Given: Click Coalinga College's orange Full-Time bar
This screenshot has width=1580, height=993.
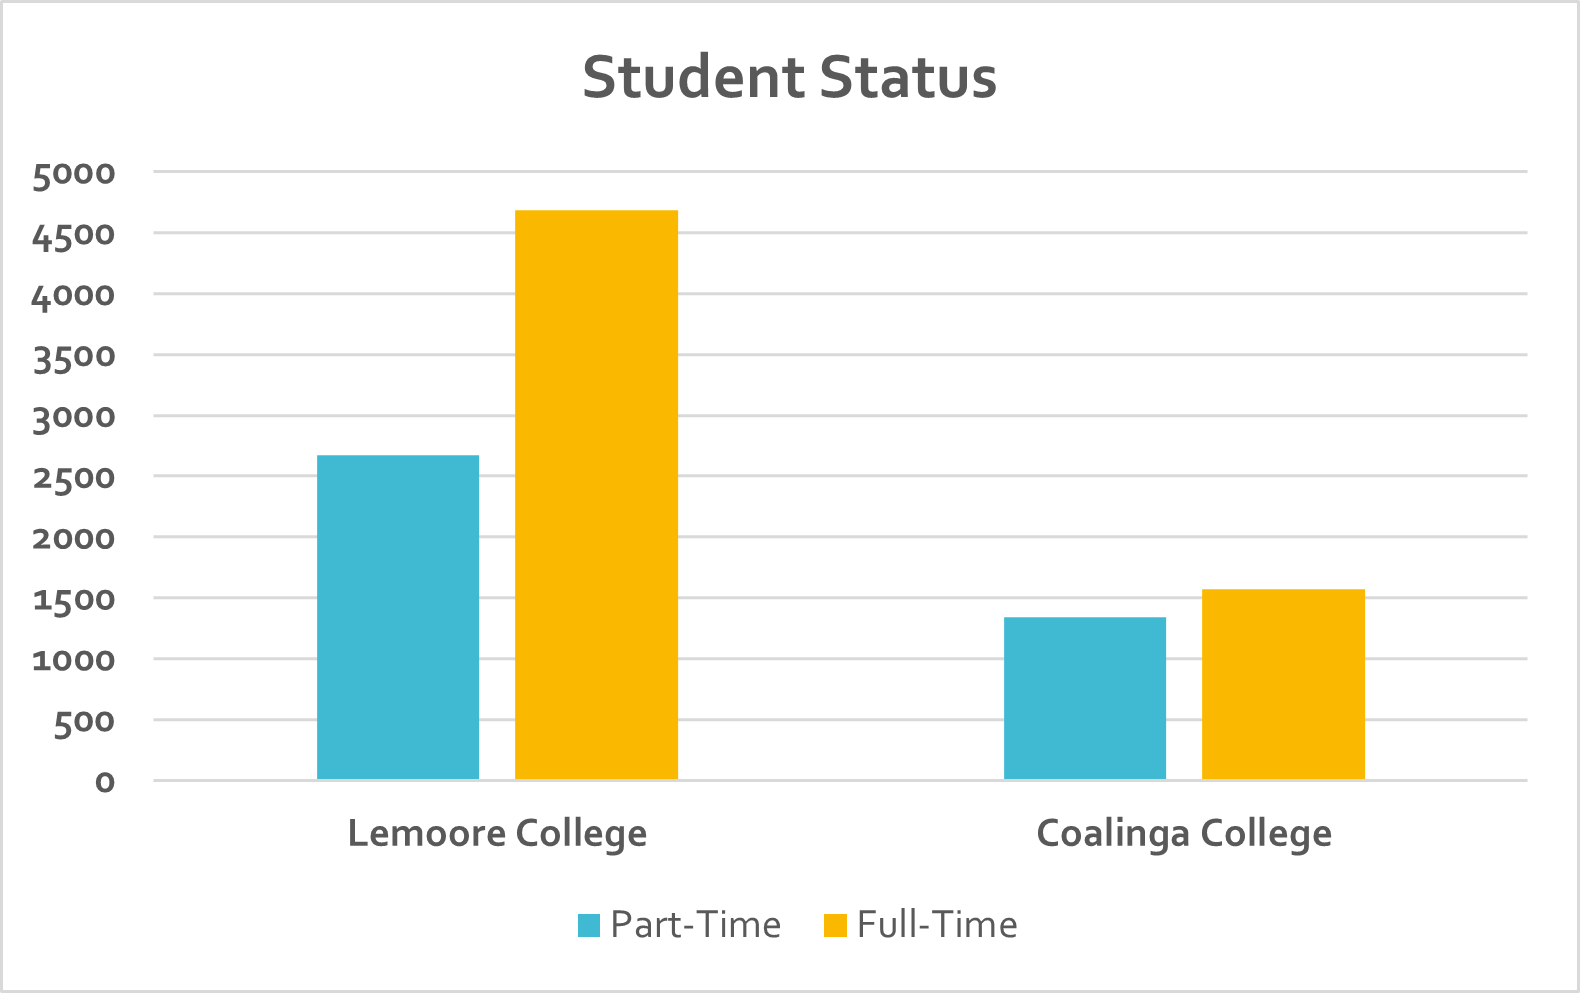Looking at the screenshot, I should [1283, 684].
